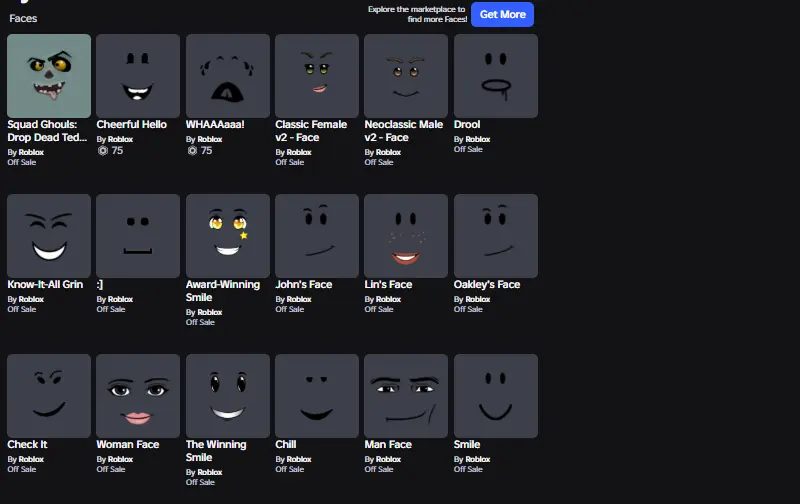Click the Roblox creator link under Drool
The height and width of the screenshot is (504, 800).
[x=478, y=139]
